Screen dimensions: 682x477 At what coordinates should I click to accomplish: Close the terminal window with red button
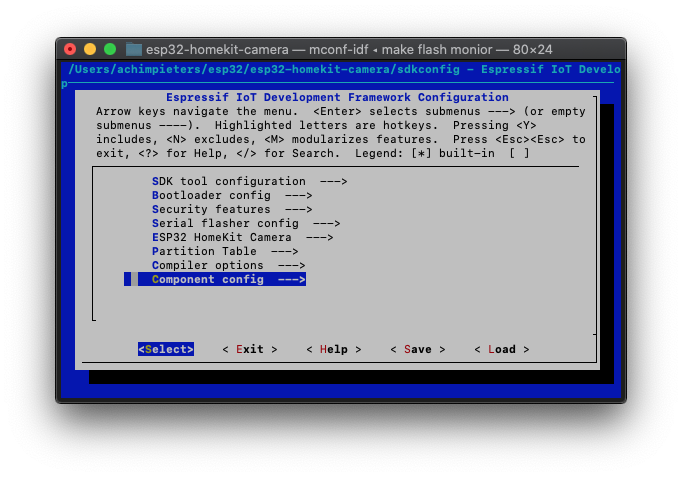point(70,49)
